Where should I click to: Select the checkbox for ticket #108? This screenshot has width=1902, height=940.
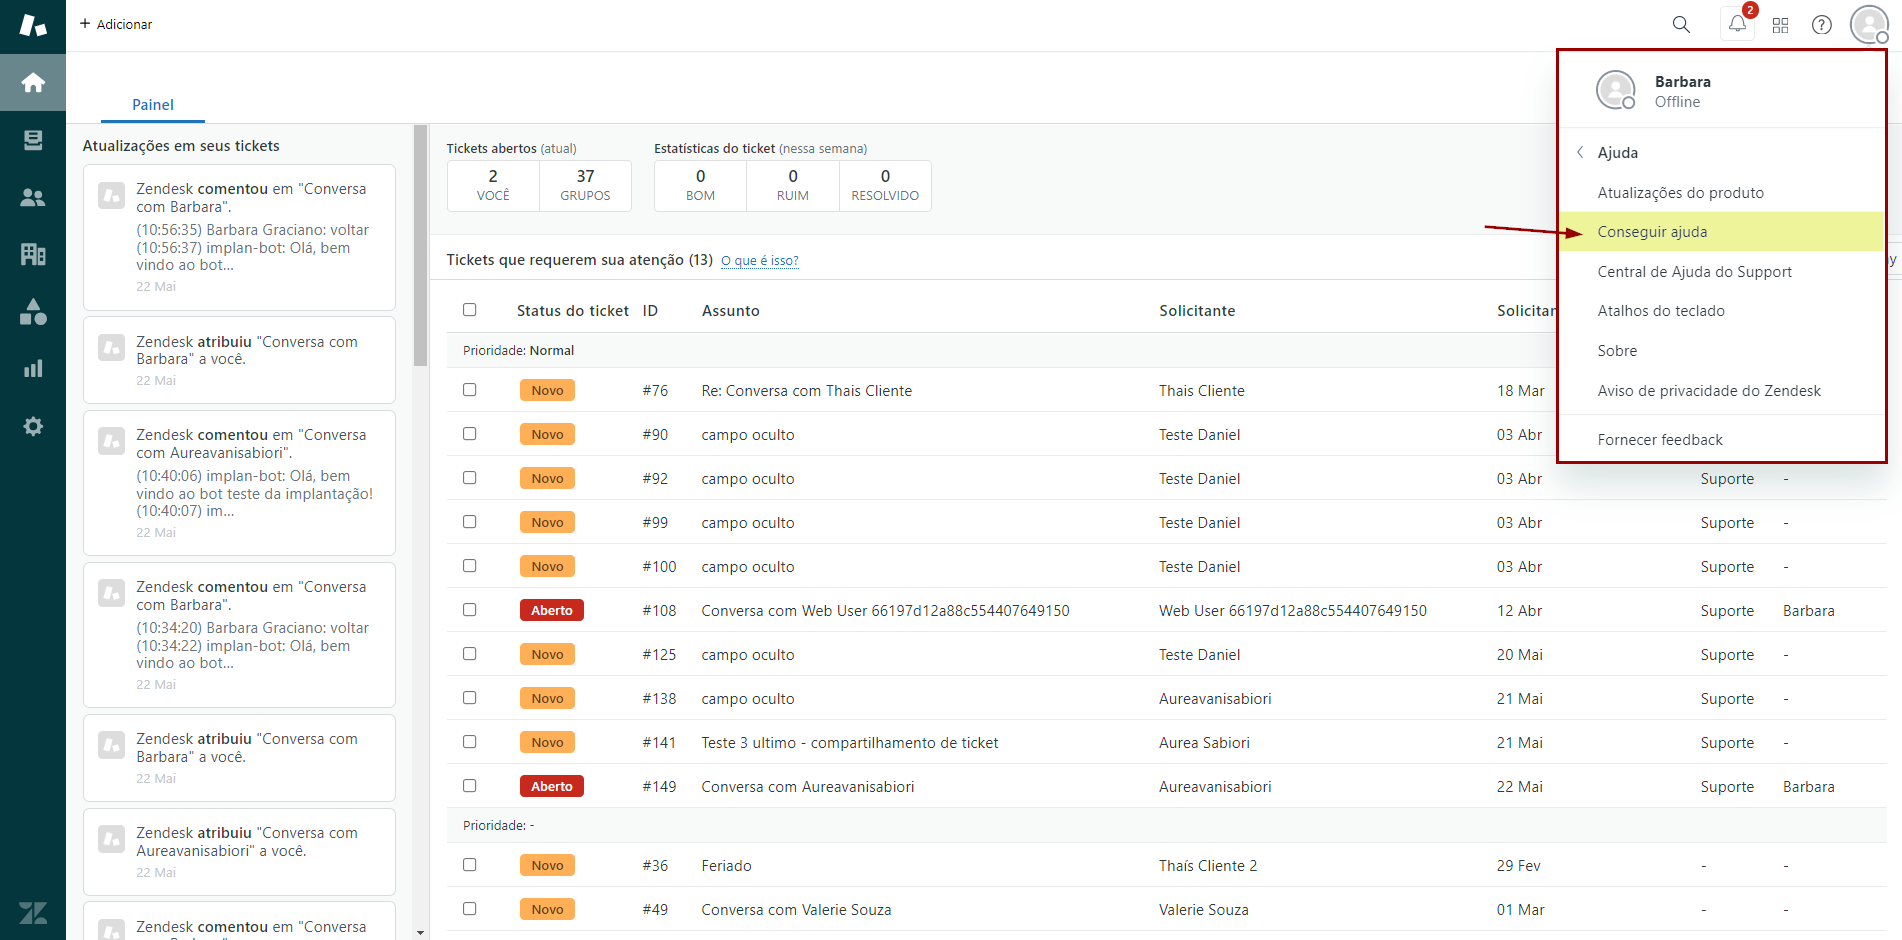(470, 610)
